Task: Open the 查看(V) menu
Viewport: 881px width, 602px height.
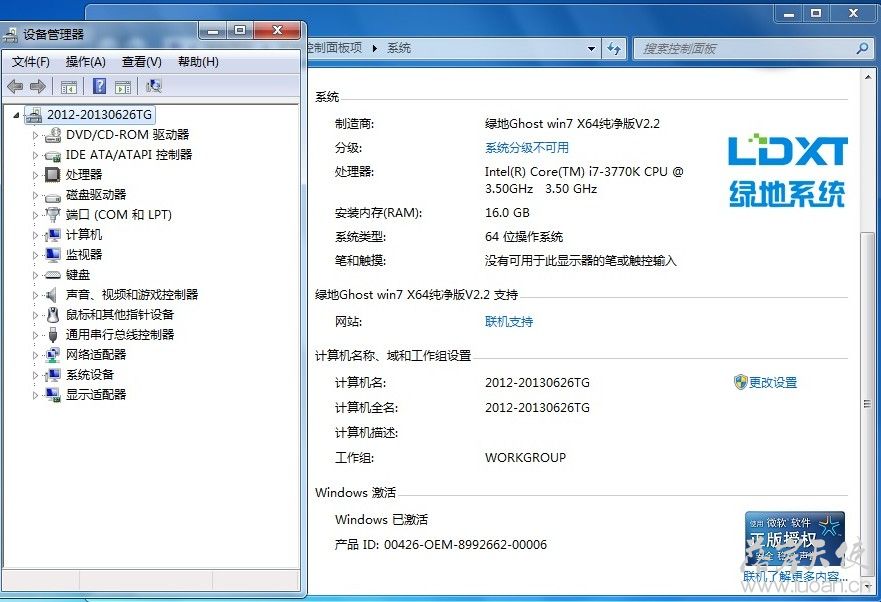Action: (x=142, y=62)
